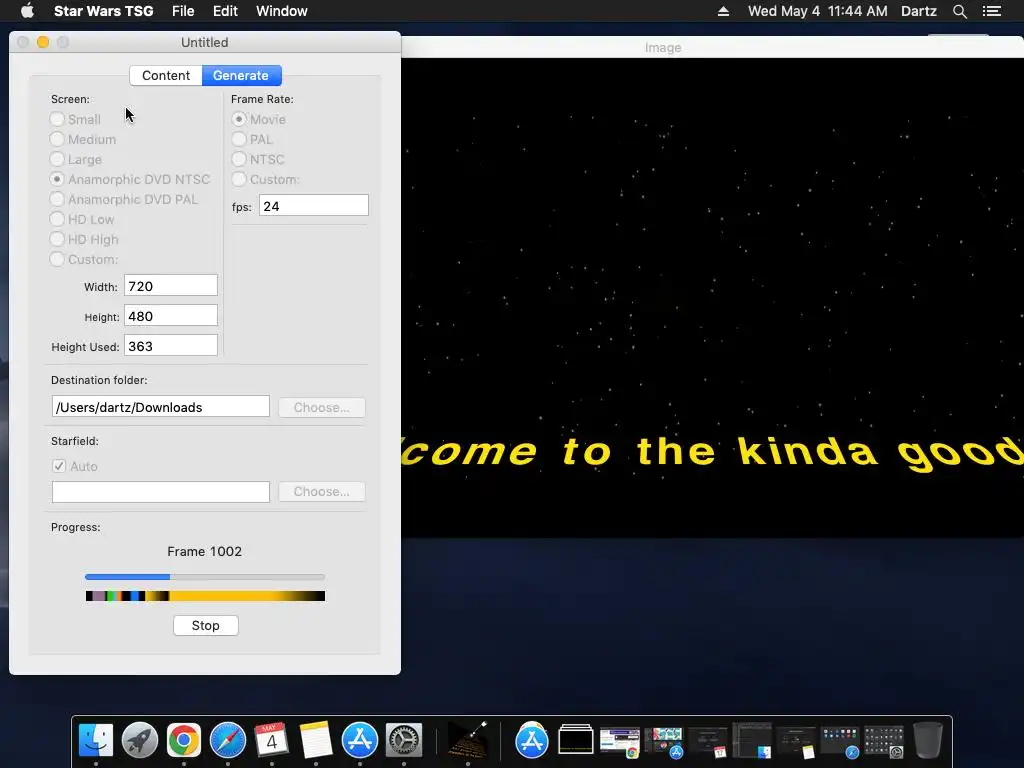Open the Trash in the Dock
The image size is (1024, 768).
point(927,741)
